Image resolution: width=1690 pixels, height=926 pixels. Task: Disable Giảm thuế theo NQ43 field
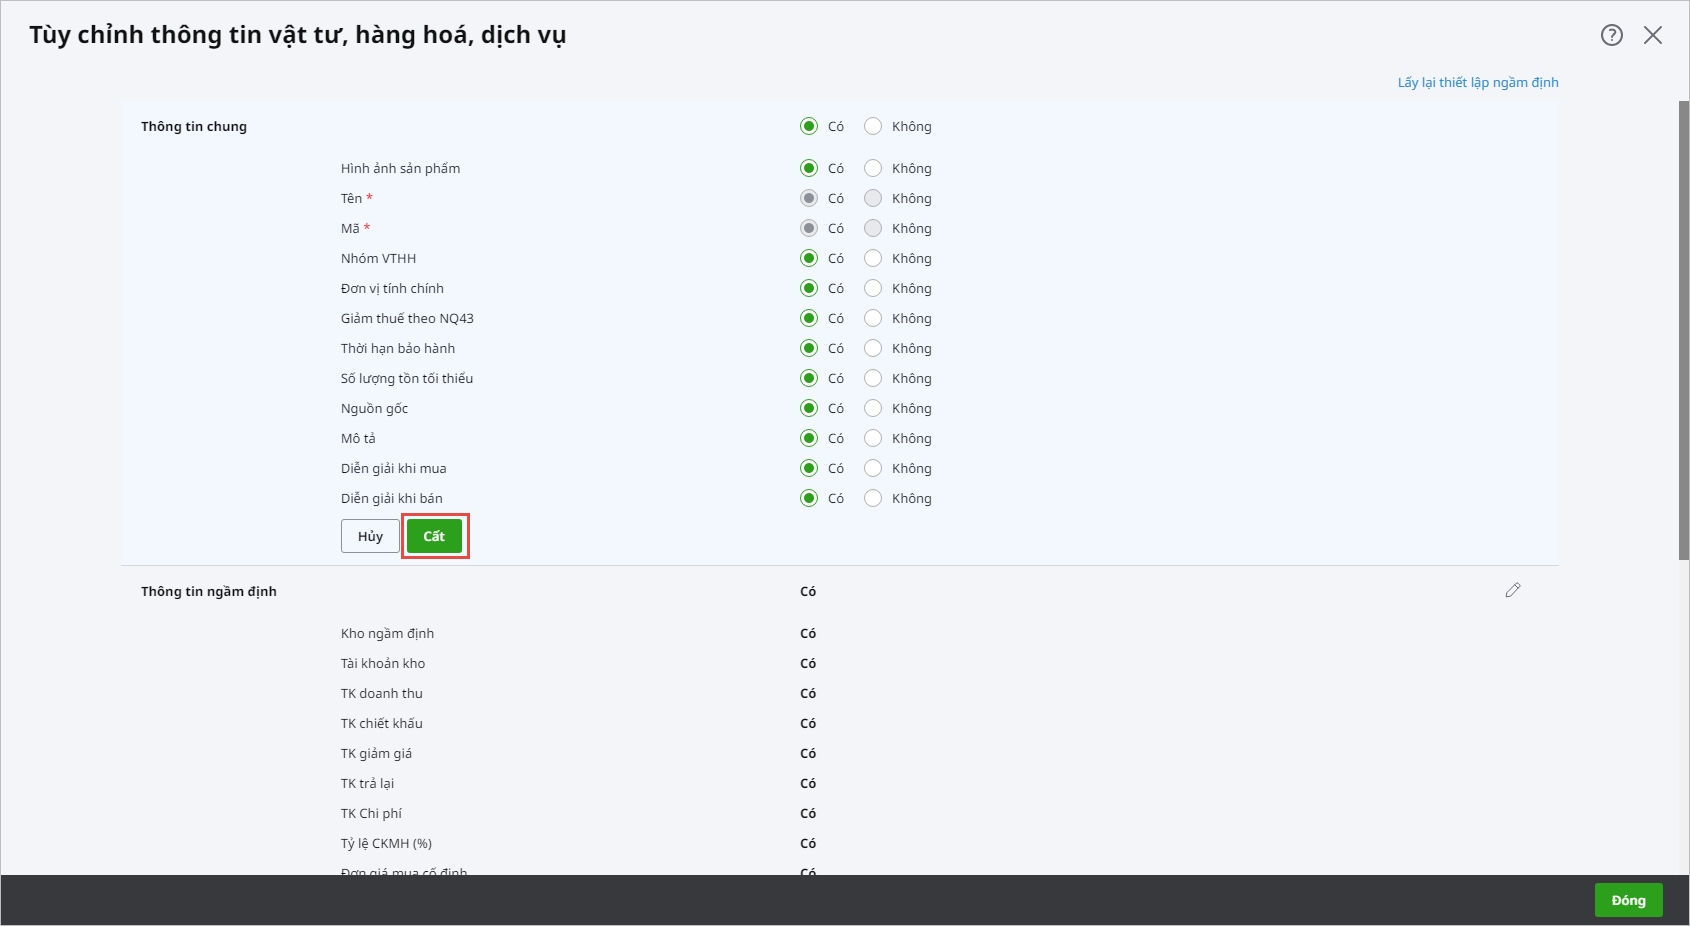[x=873, y=318]
